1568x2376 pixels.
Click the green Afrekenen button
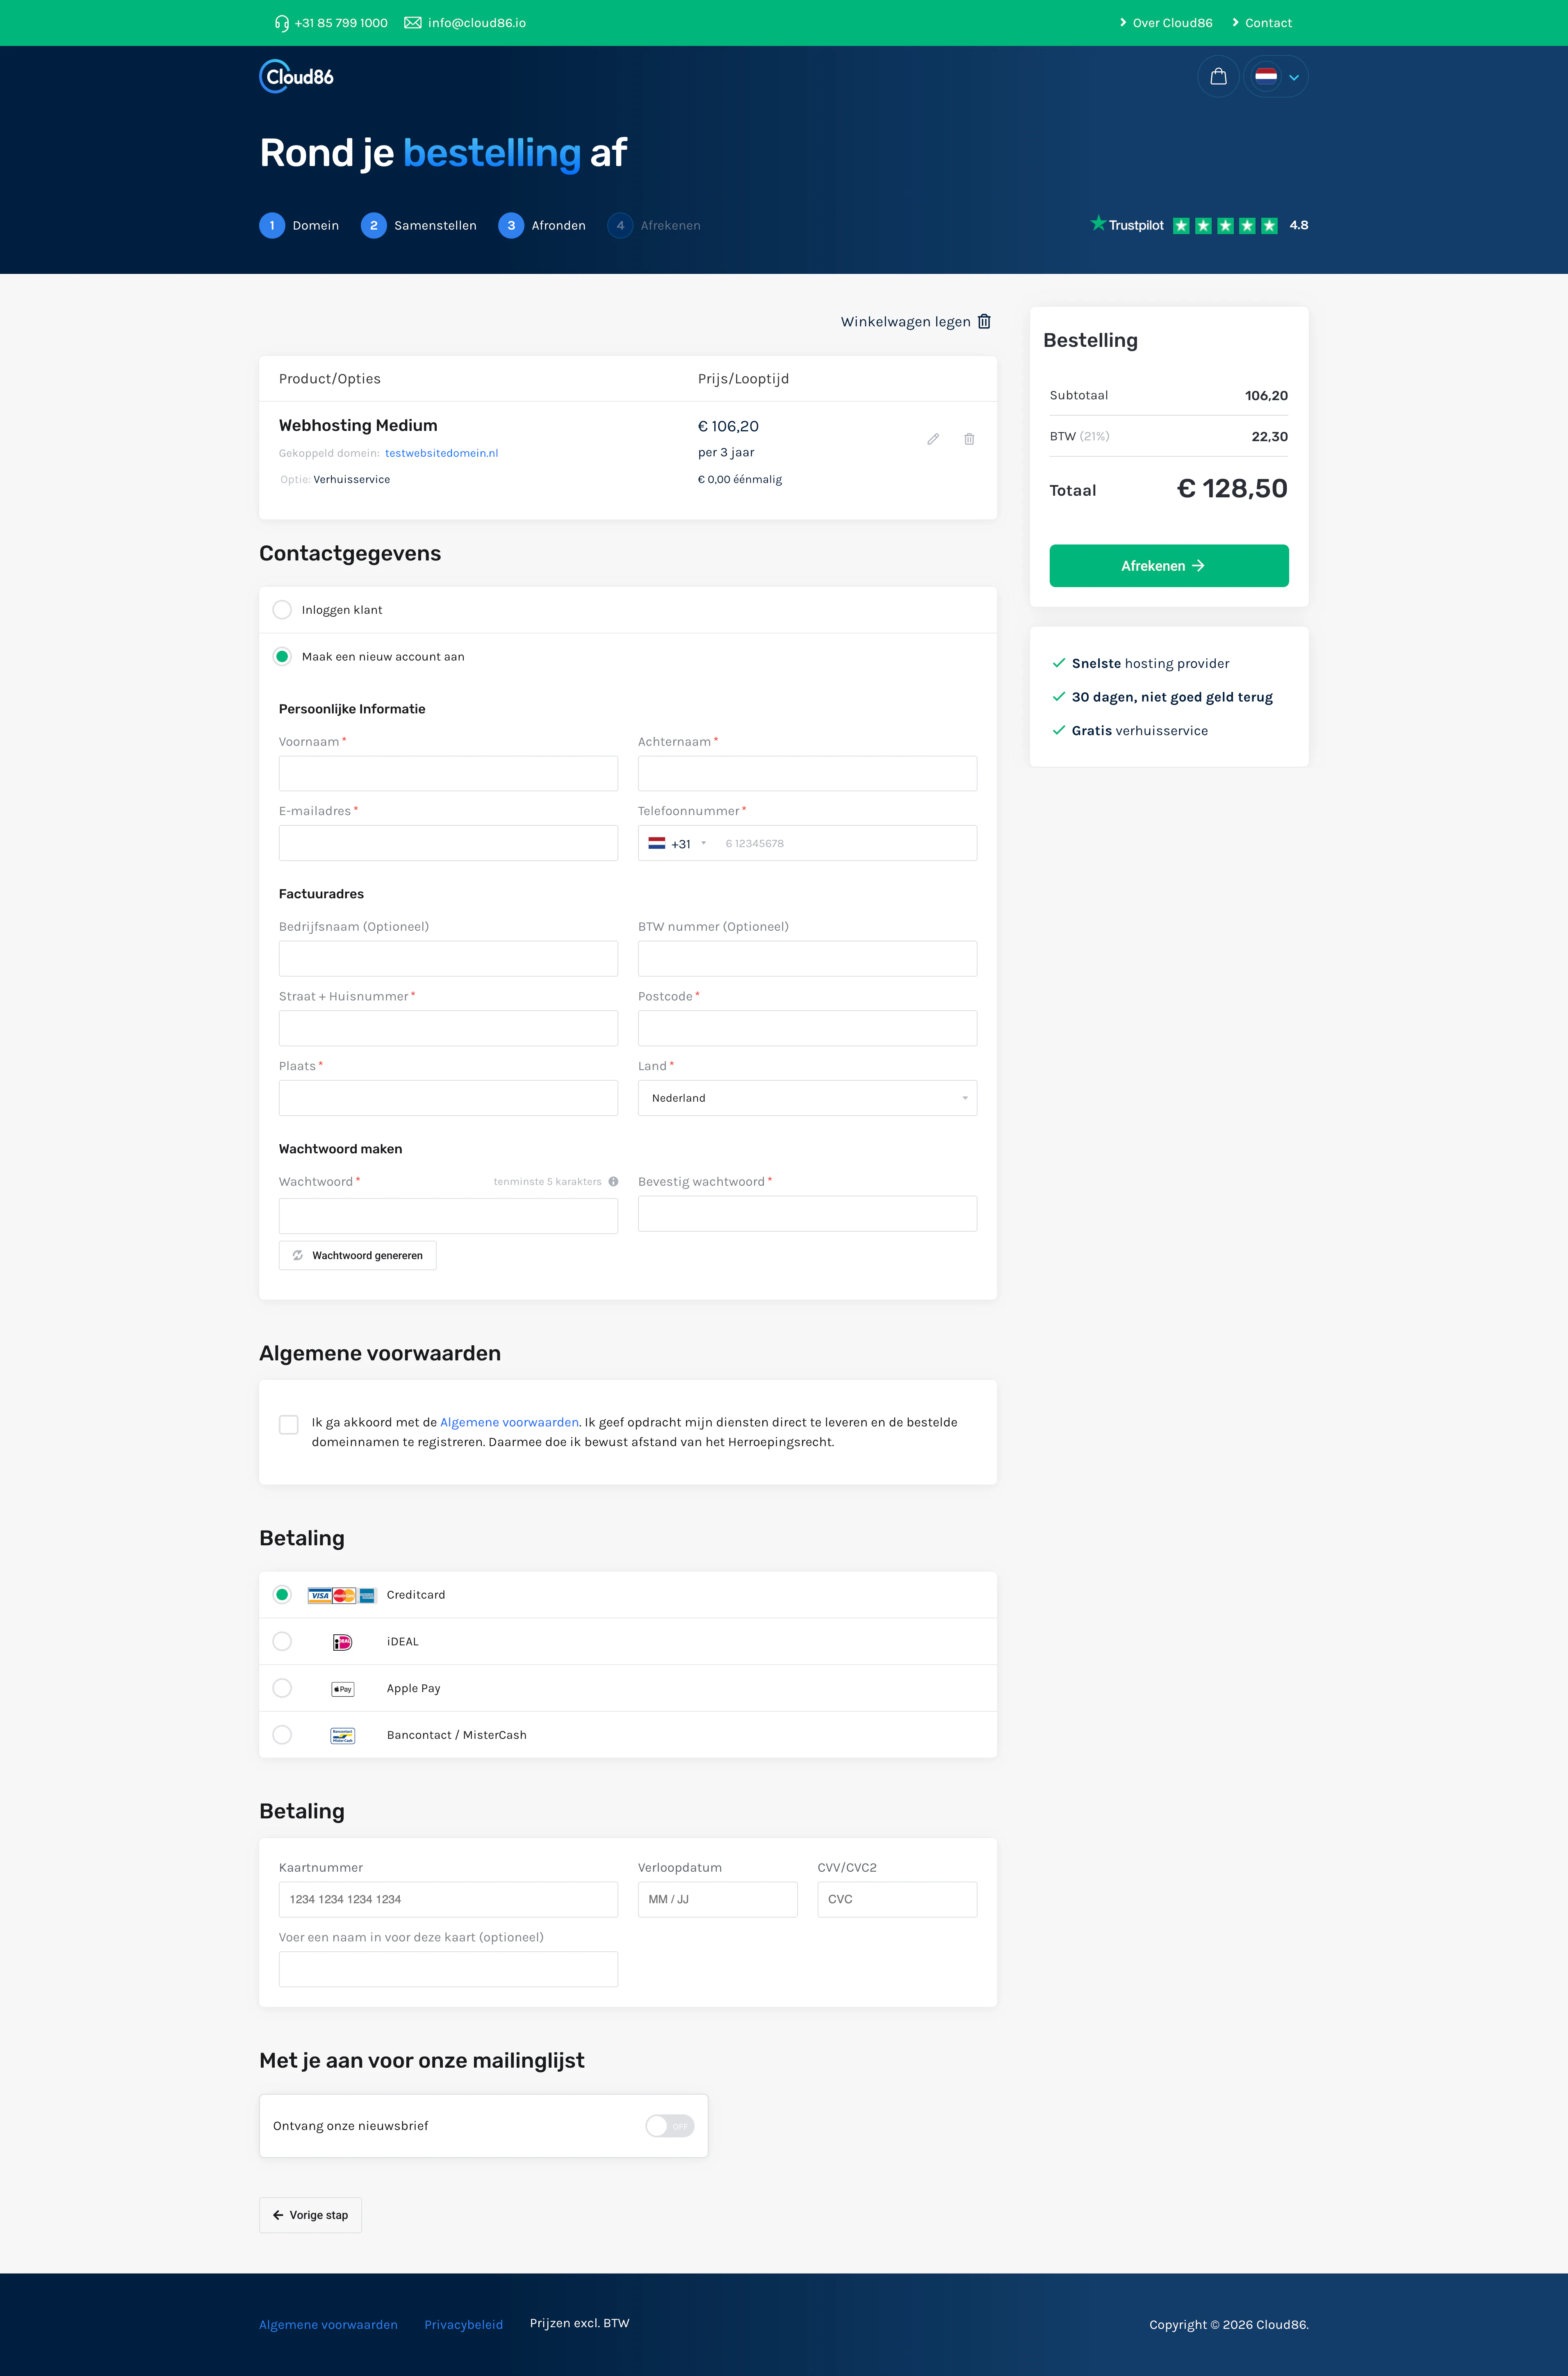tap(1168, 566)
